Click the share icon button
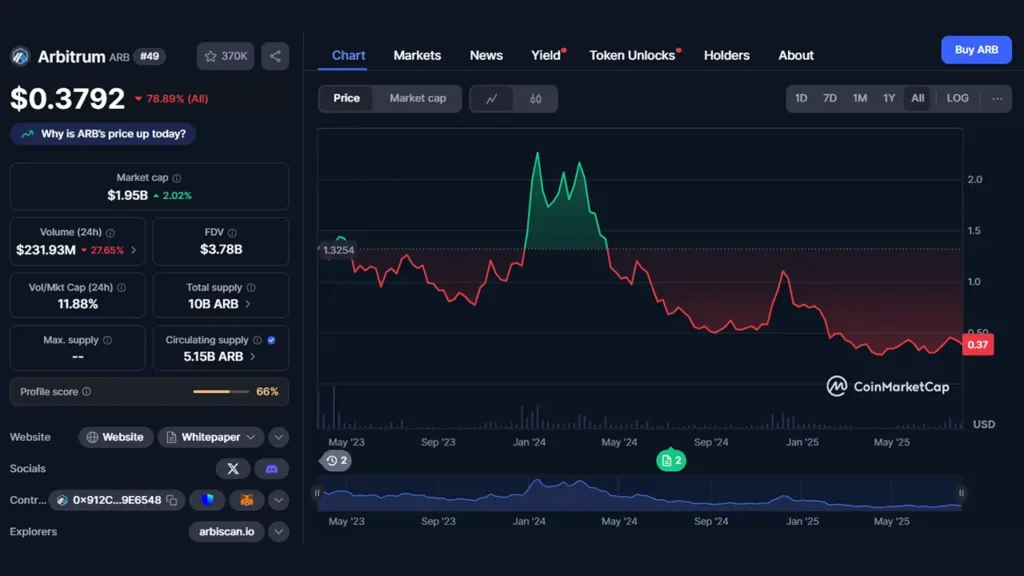This screenshot has height=576, width=1024. 275,56
